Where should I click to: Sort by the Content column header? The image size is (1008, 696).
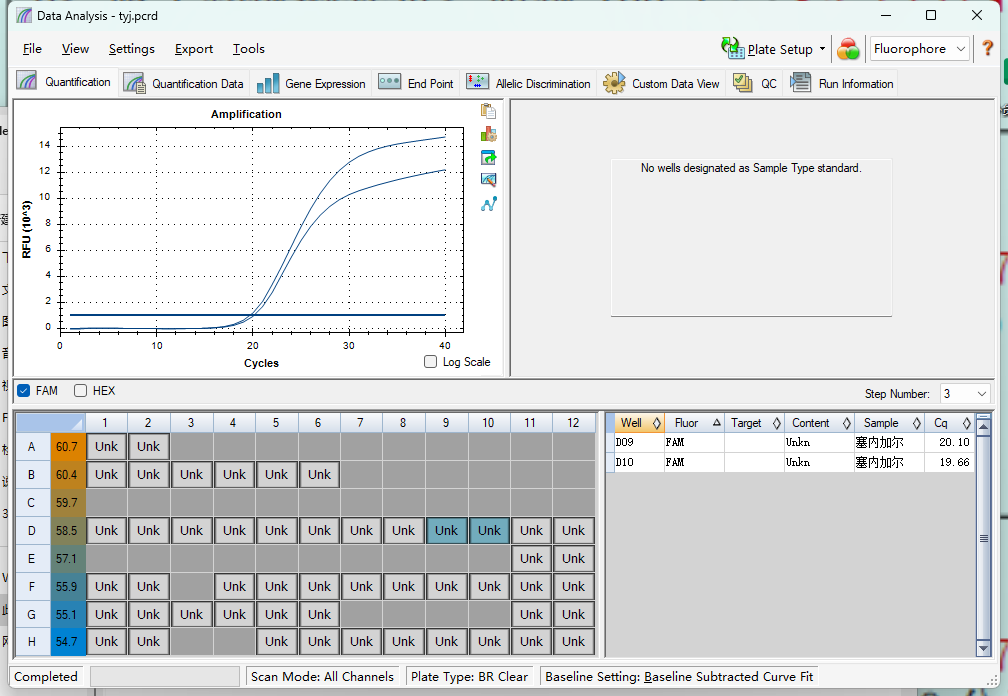820,423
